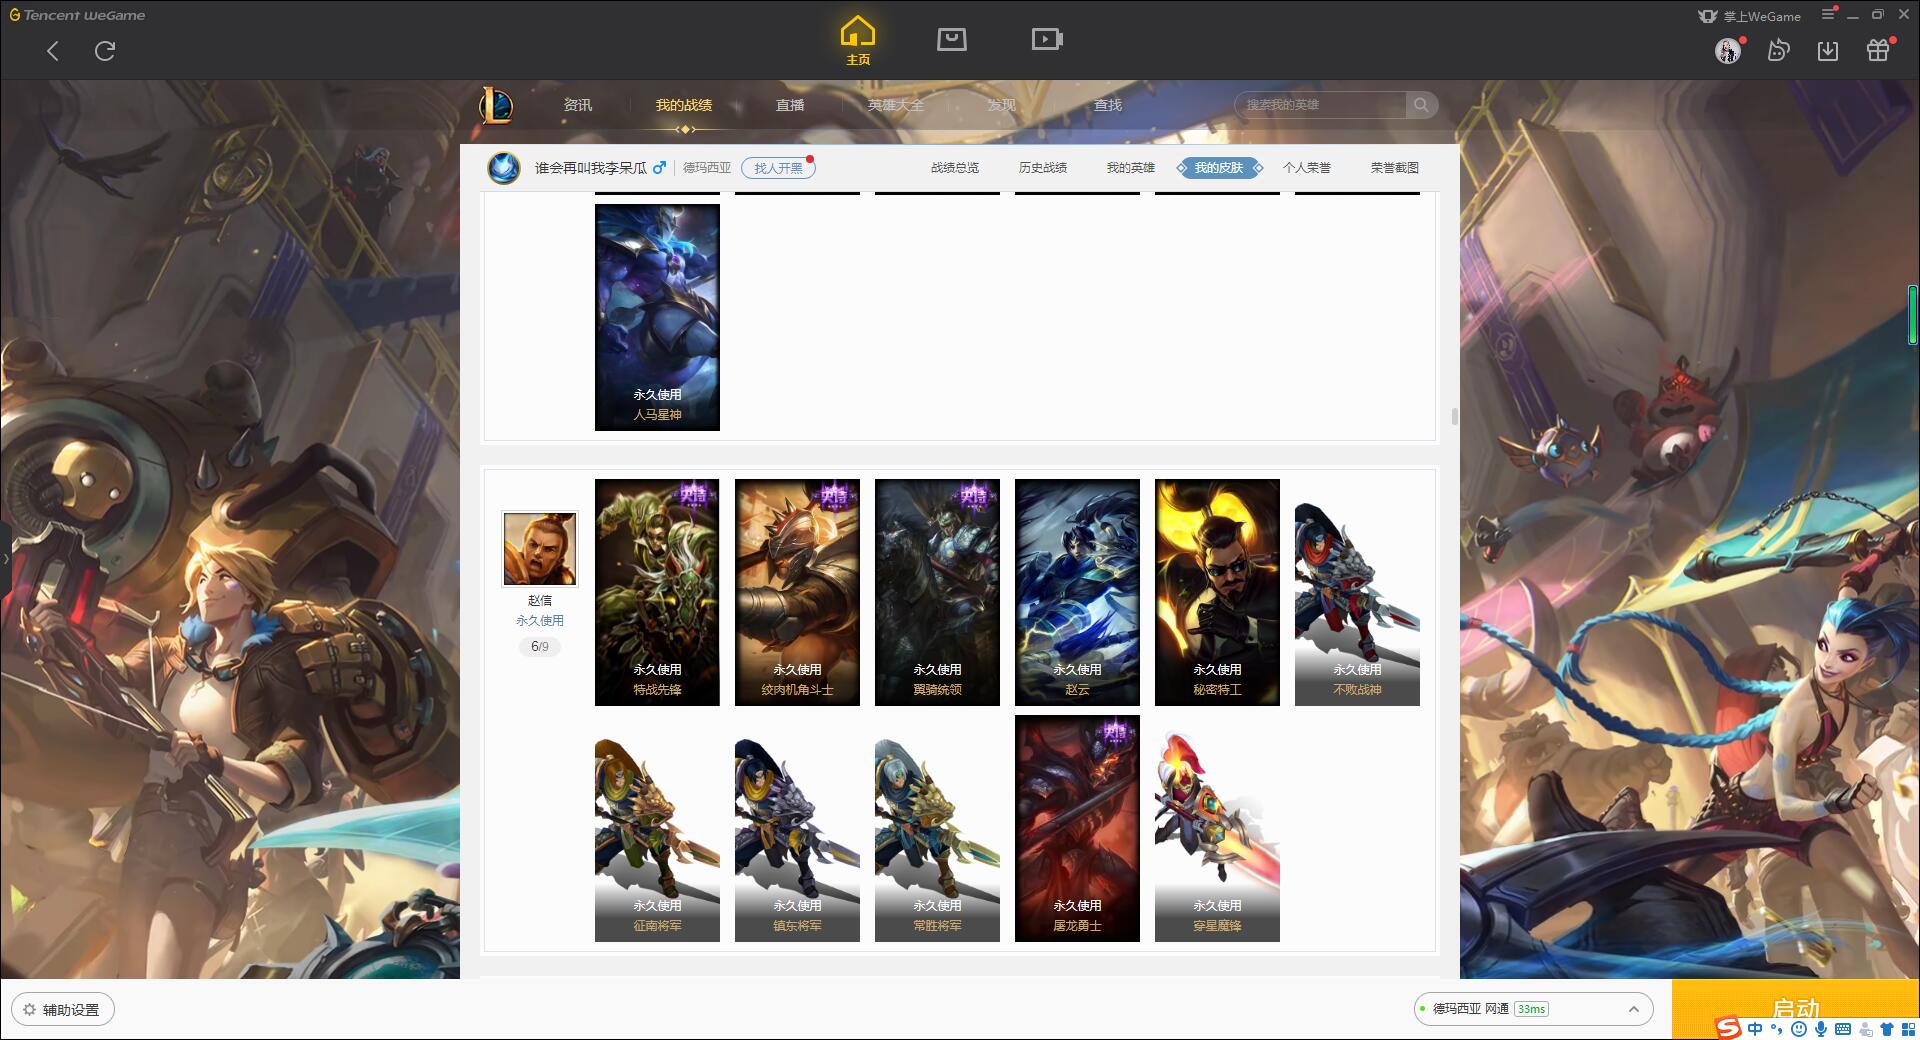This screenshot has height=1040, width=1920.
Task: Open the gift box rewards icon
Action: [x=1878, y=50]
